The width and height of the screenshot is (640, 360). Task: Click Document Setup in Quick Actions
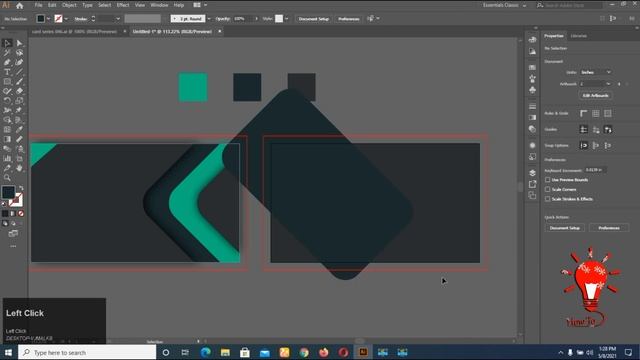tap(564, 228)
